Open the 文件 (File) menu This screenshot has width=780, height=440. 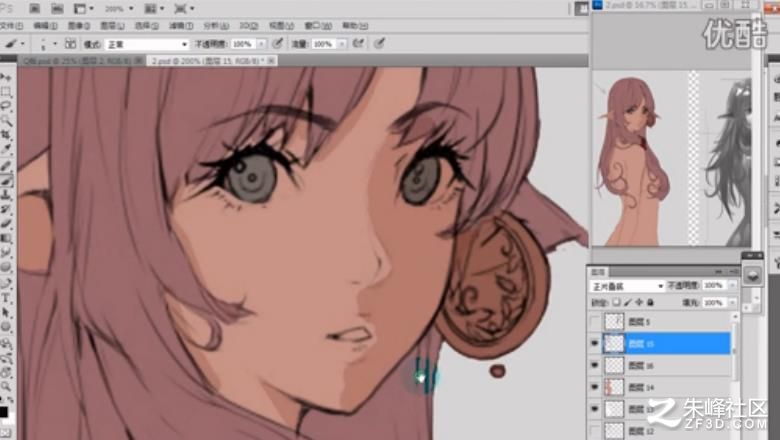[11, 25]
